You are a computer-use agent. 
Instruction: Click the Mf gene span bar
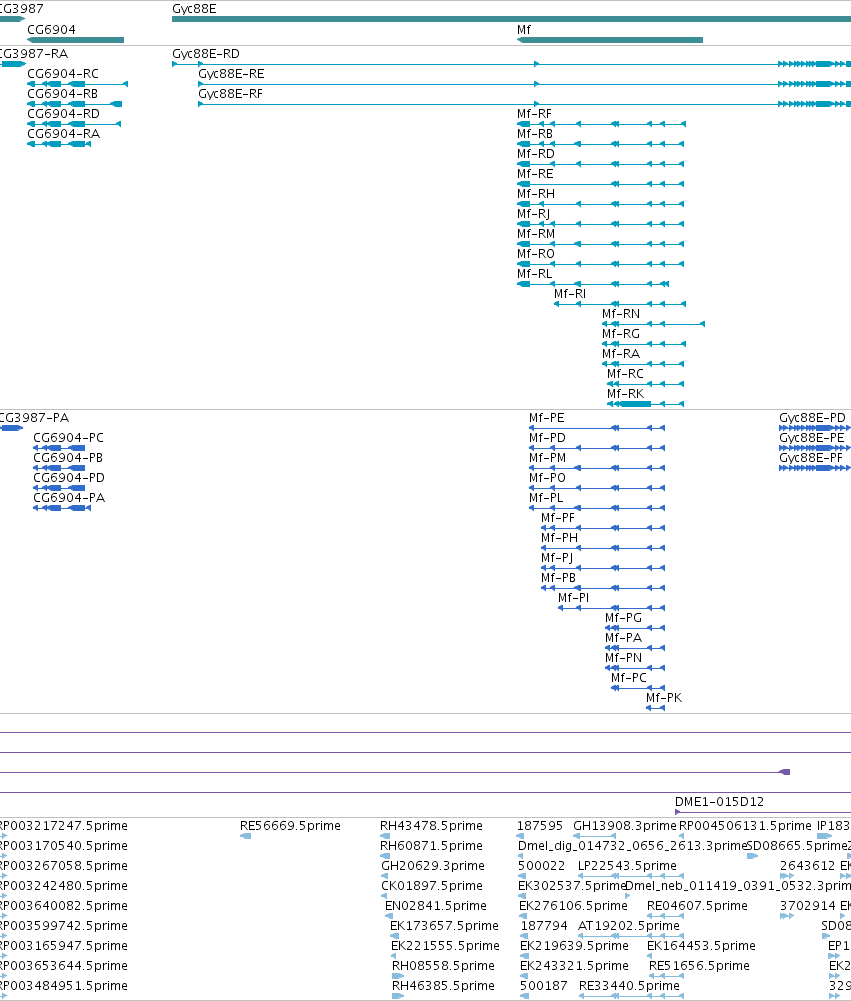pyautogui.click(x=610, y=40)
